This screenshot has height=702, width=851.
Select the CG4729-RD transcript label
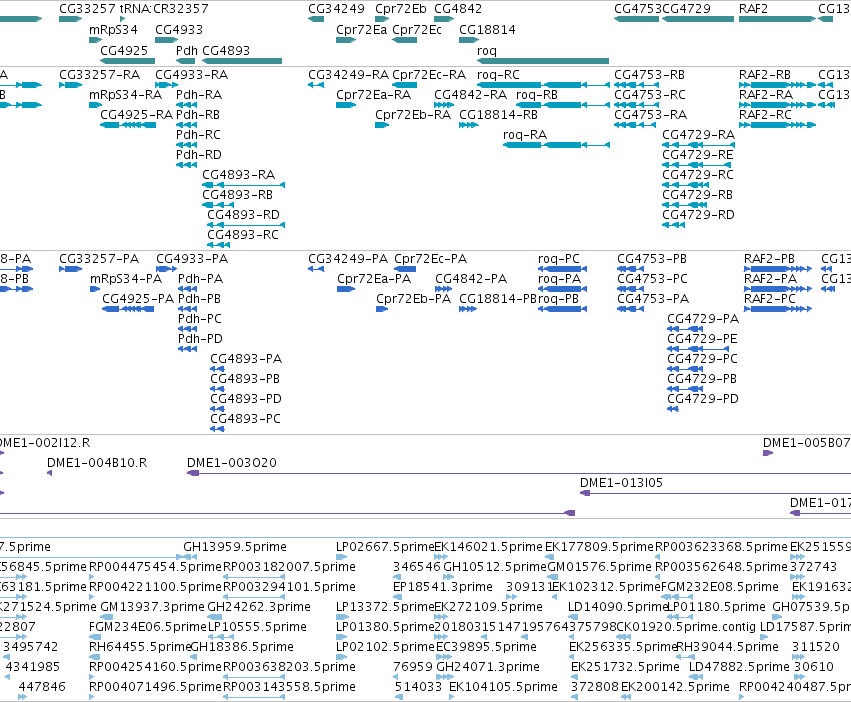pos(698,215)
